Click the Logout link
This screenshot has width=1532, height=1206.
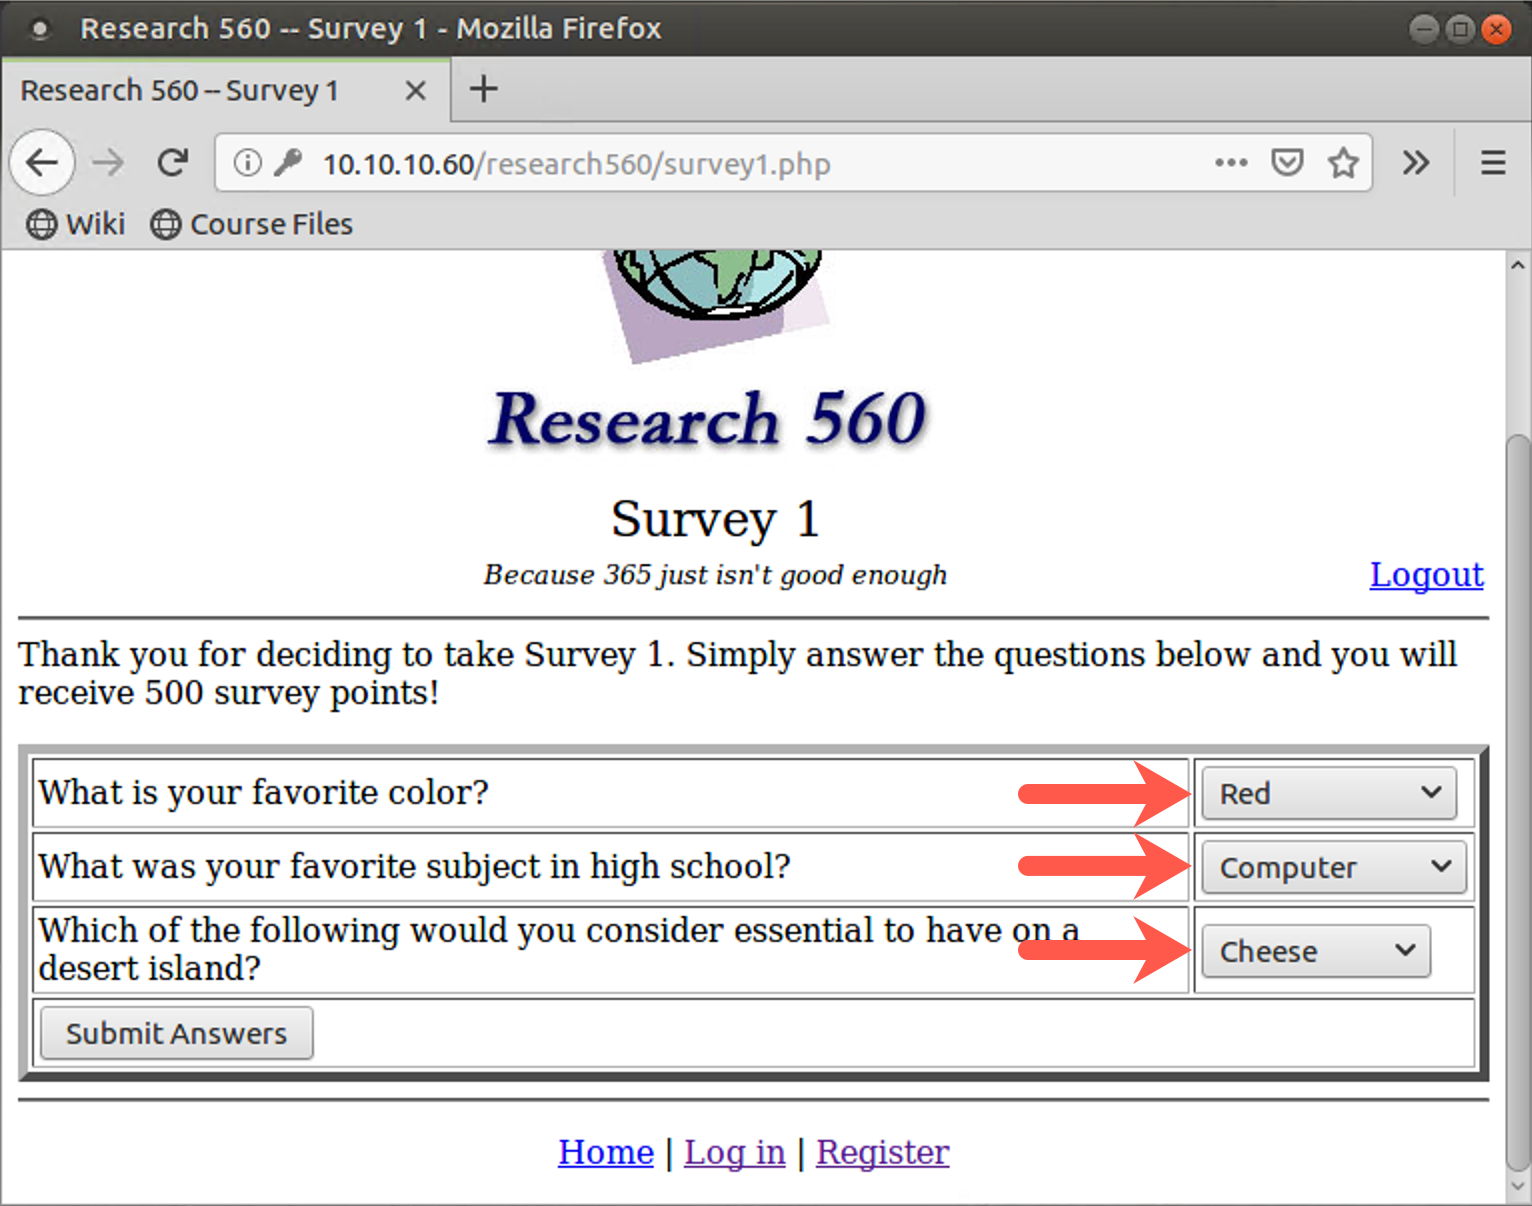tap(1426, 575)
